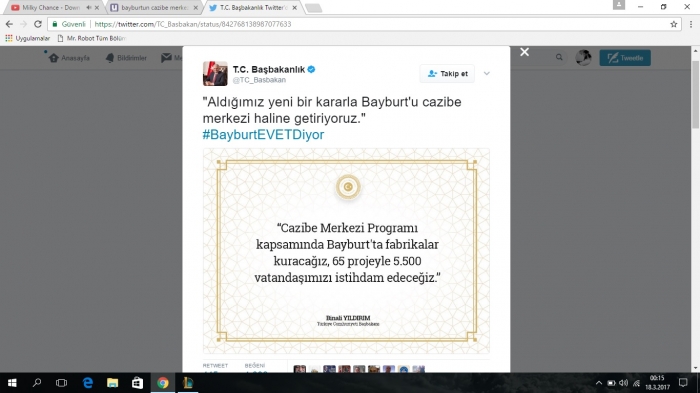Select the T.C. Başbakanlık Twitter tab
The height and width of the screenshot is (393, 700).
tap(253, 8)
